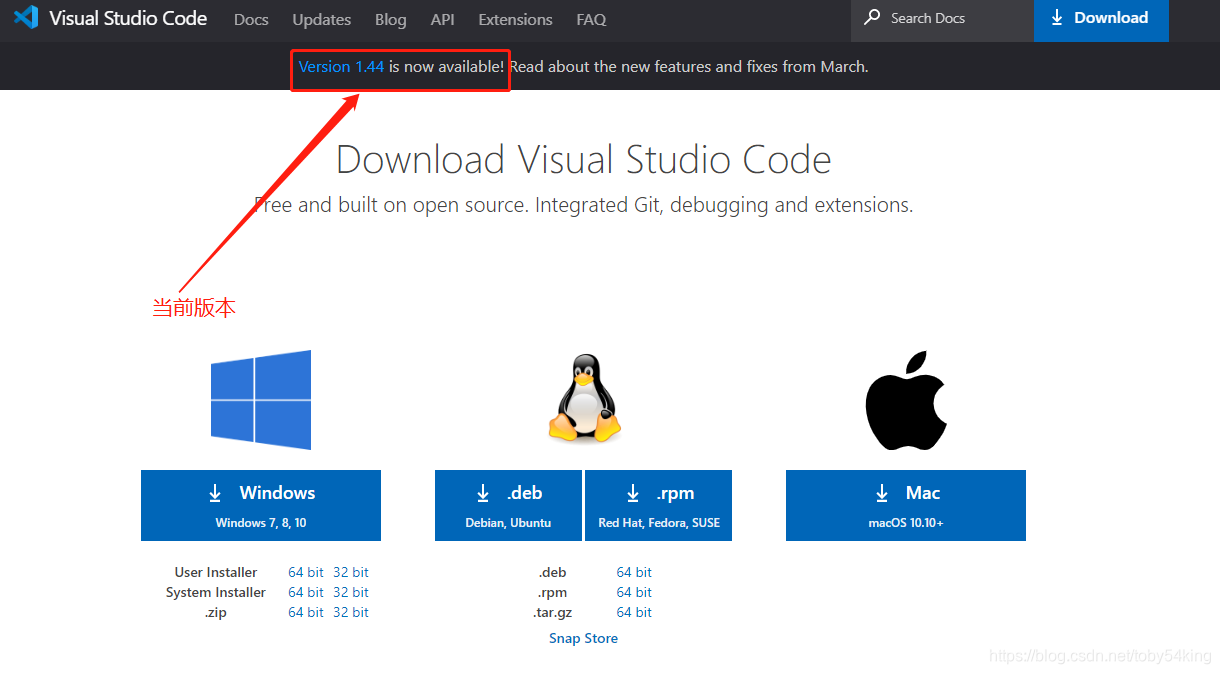Click the 'Download Visual Studio Code' heading
This screenshot has height=674, width=1220.
click(584, 160)
